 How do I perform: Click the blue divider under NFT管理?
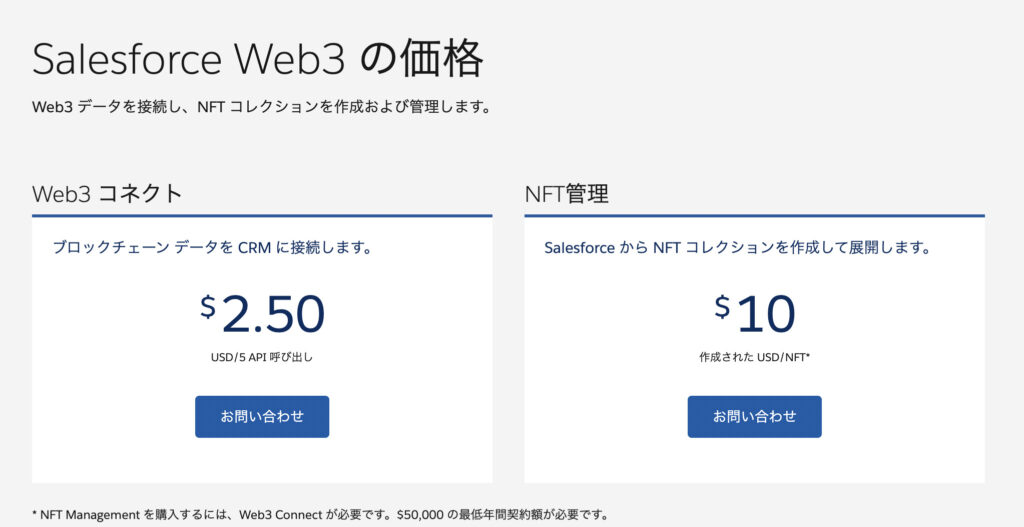(x=754, y=215)
